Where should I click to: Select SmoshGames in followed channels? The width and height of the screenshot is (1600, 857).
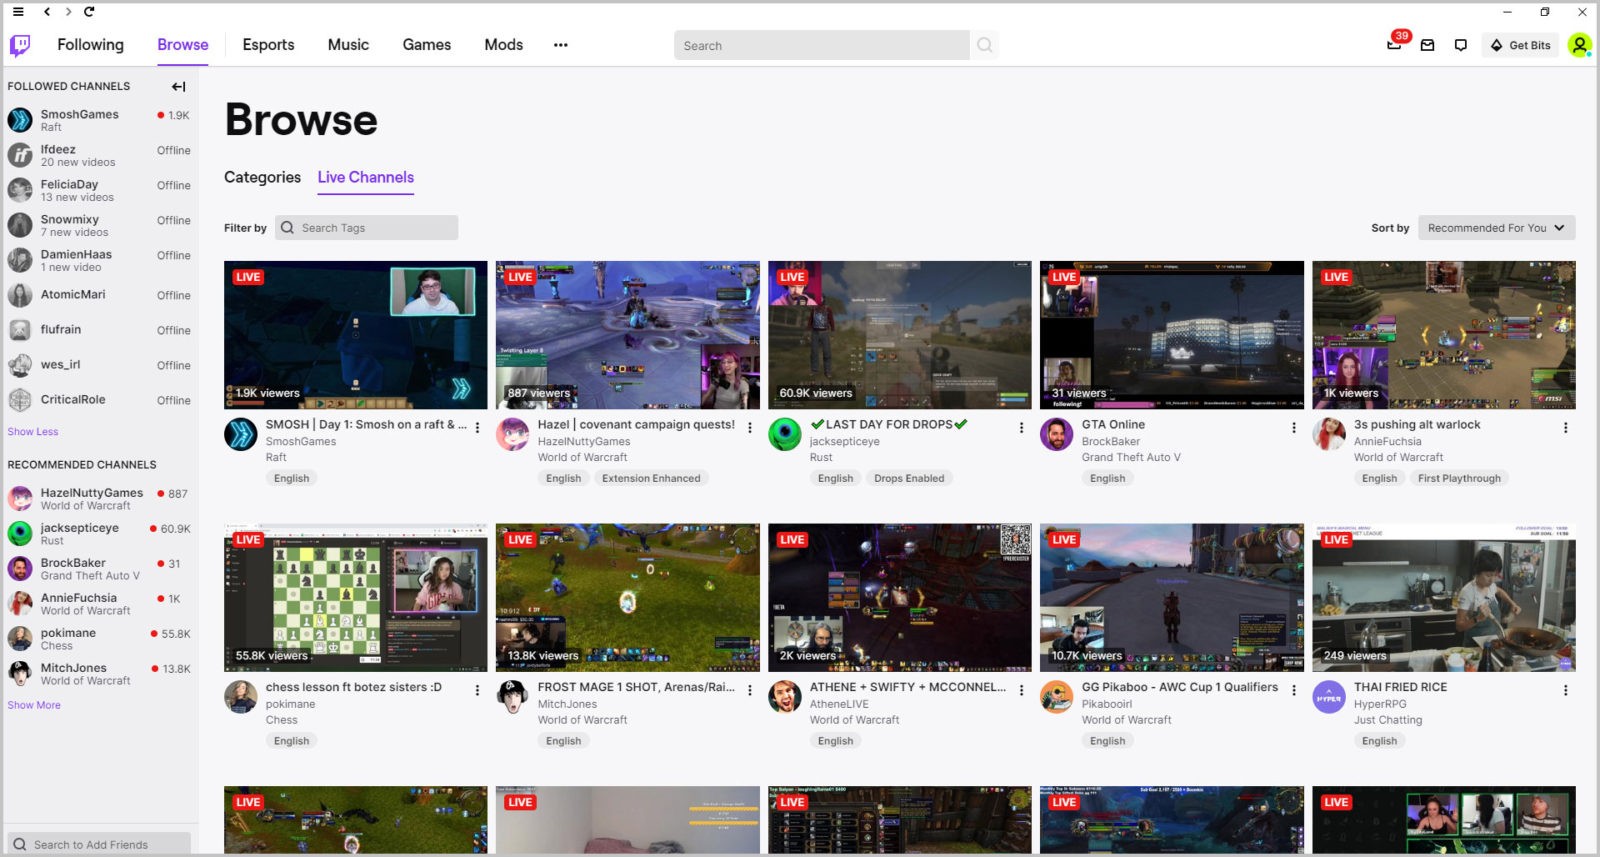pyautogui.click(x=99, y=120)
